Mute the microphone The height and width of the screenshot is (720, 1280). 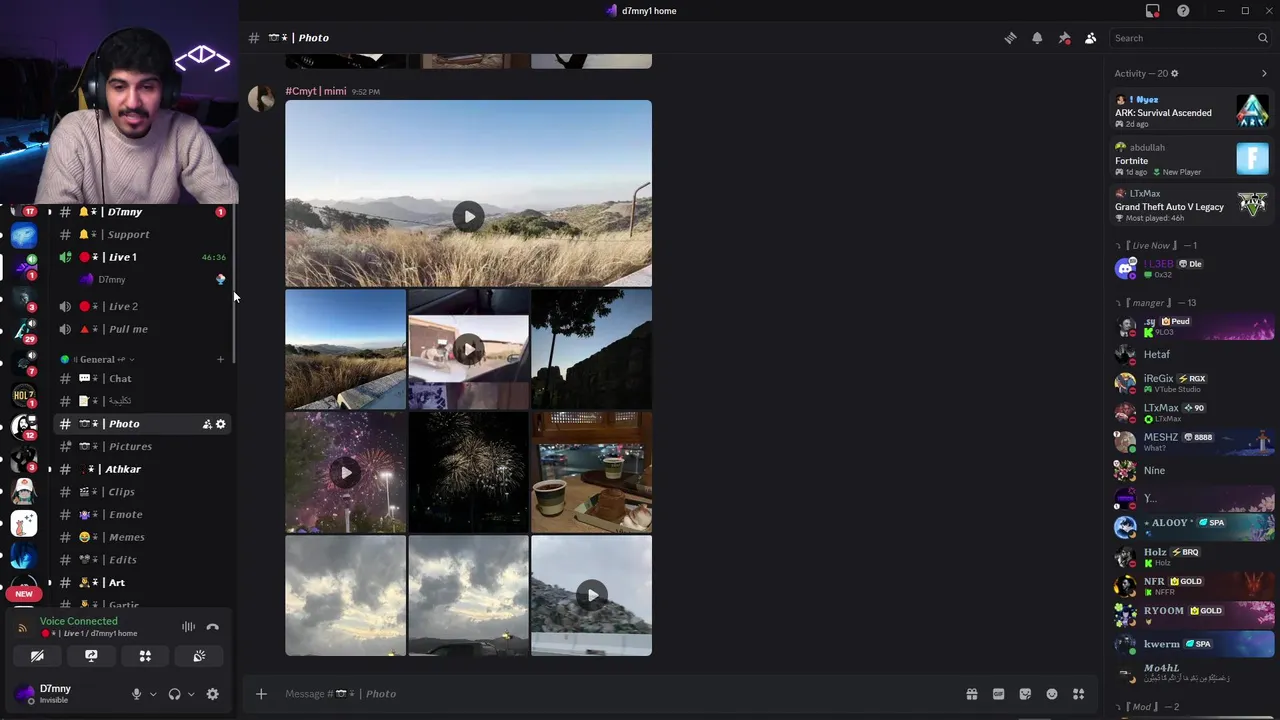click(136, 694)
